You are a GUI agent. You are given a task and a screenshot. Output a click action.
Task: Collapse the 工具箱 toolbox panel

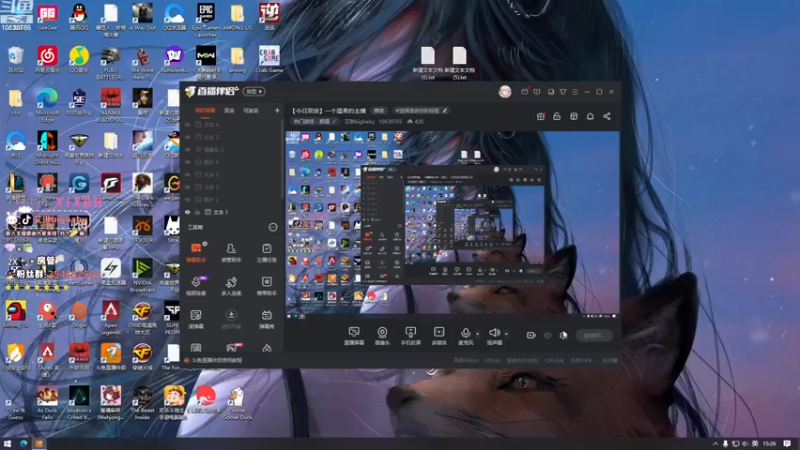(x=273, y=228)
